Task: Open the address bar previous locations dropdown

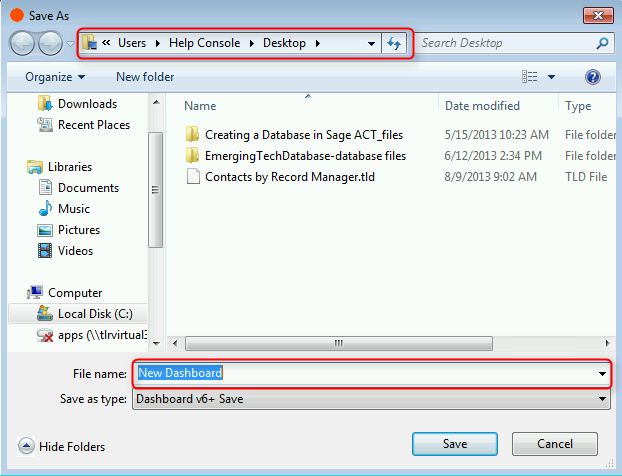Action: [x=371, y=43]
